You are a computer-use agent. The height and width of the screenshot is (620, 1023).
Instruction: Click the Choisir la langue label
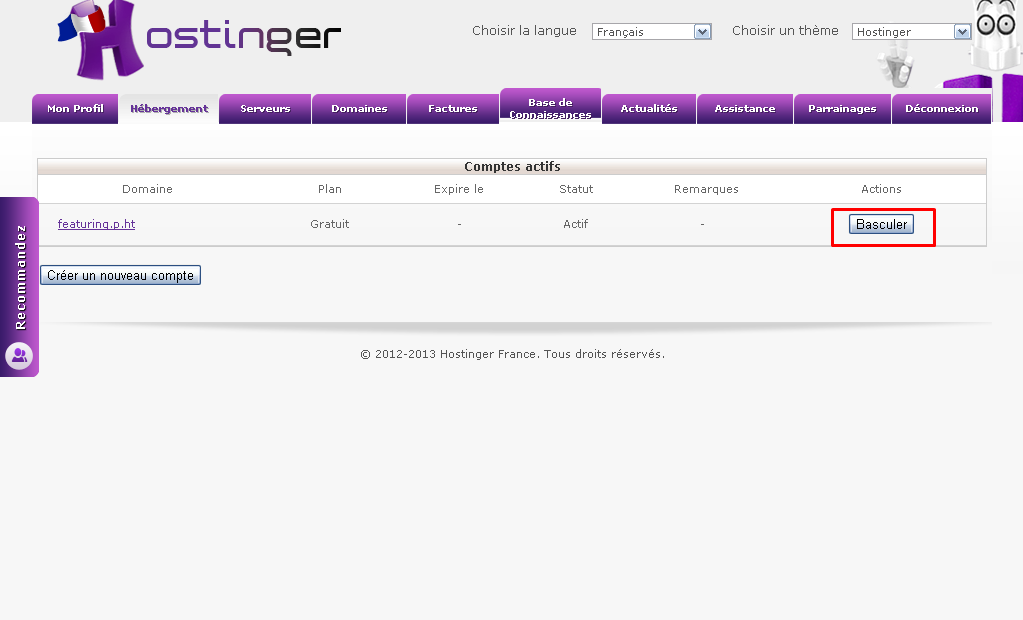[525, 31]
